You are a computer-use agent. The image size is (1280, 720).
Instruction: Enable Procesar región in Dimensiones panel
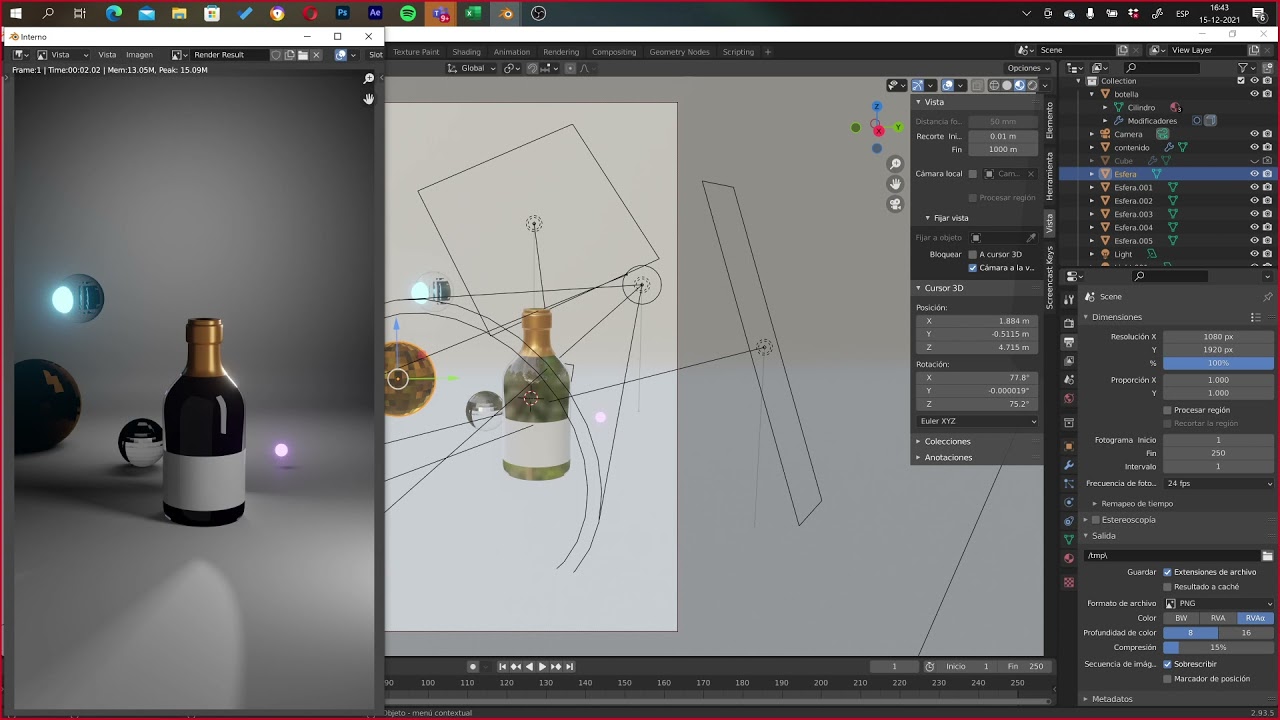pyautogui.click(x=1167, y=410)
